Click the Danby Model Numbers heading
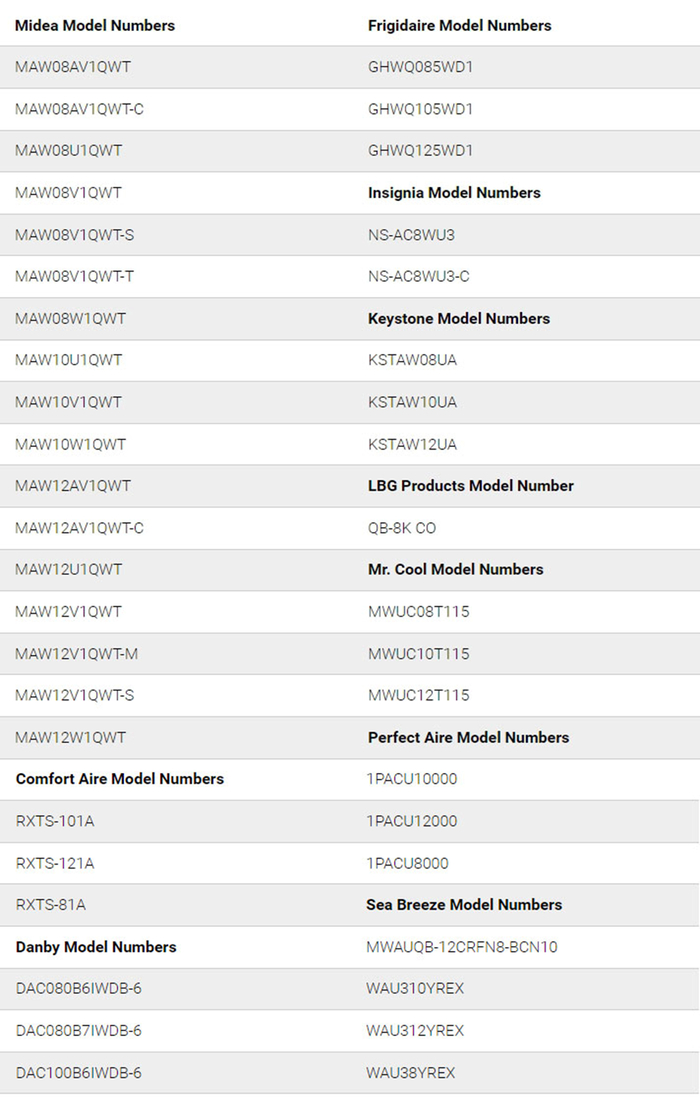 [96, 947]
